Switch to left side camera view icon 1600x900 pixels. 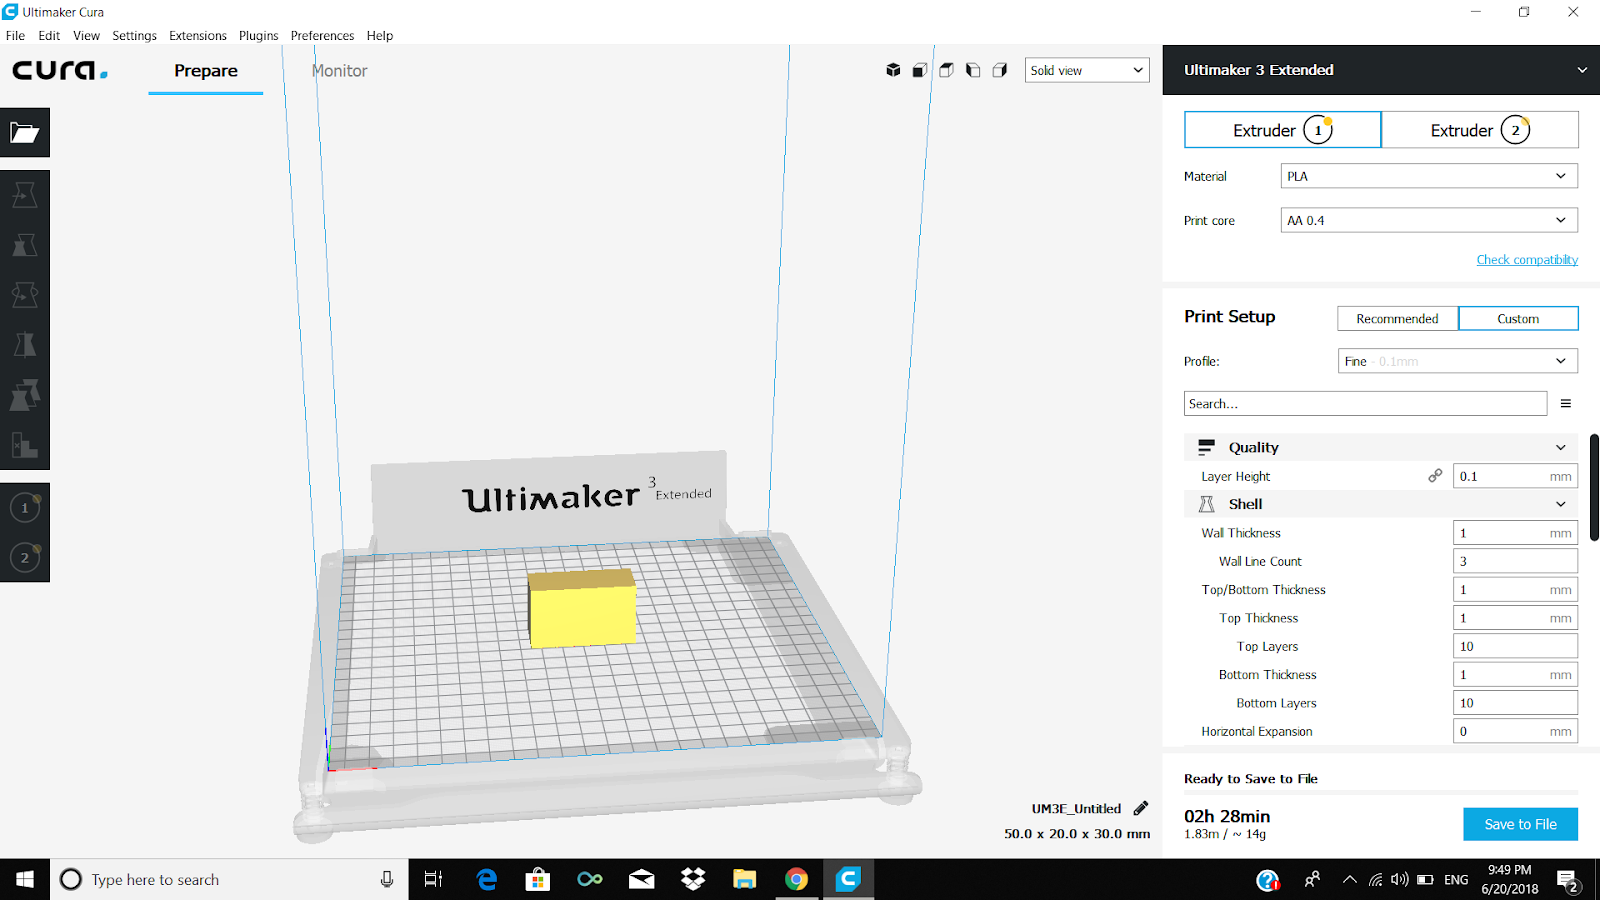point(973,70)
